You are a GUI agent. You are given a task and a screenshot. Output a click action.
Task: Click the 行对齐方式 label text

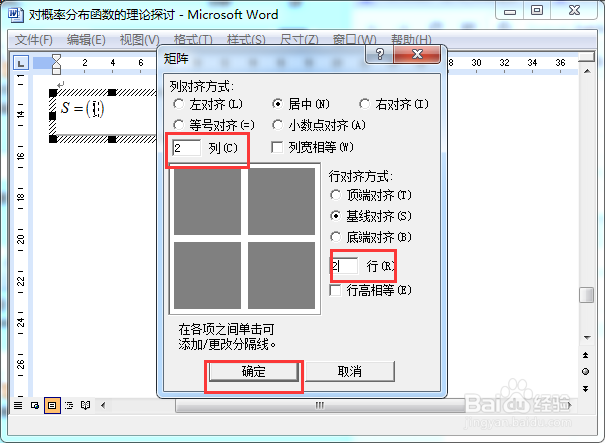coord(360,176)
